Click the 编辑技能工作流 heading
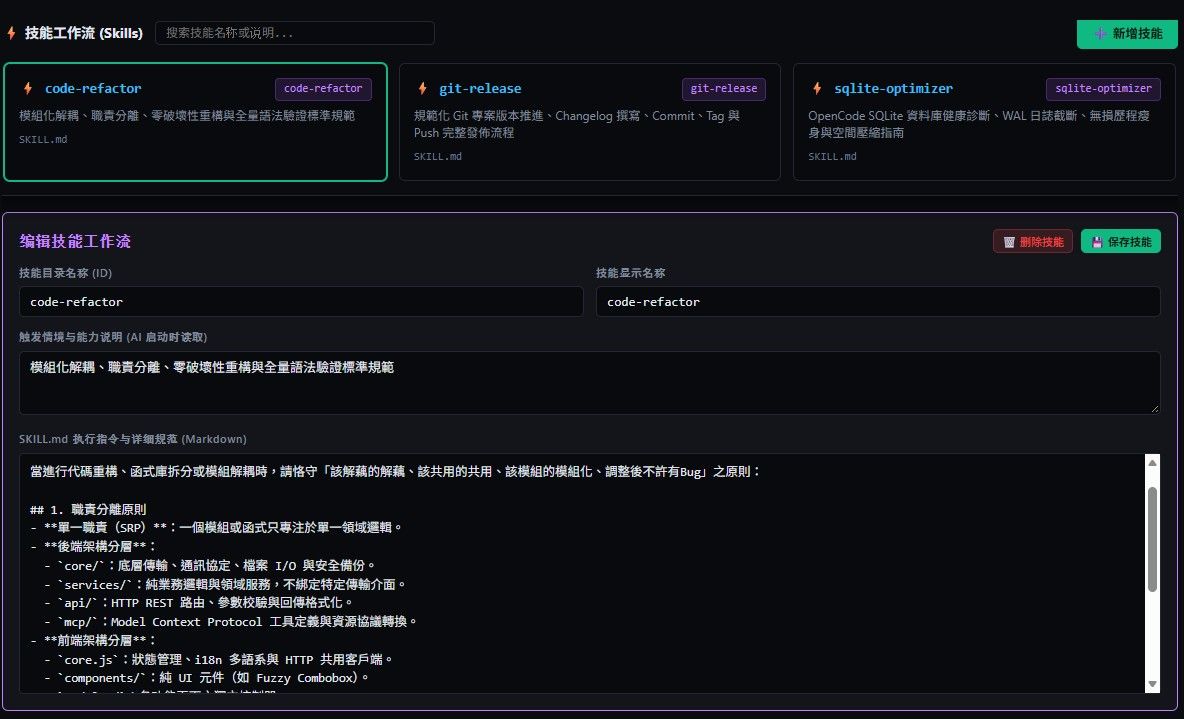Screen dimensions: 1184x719 tap(75, 241)
